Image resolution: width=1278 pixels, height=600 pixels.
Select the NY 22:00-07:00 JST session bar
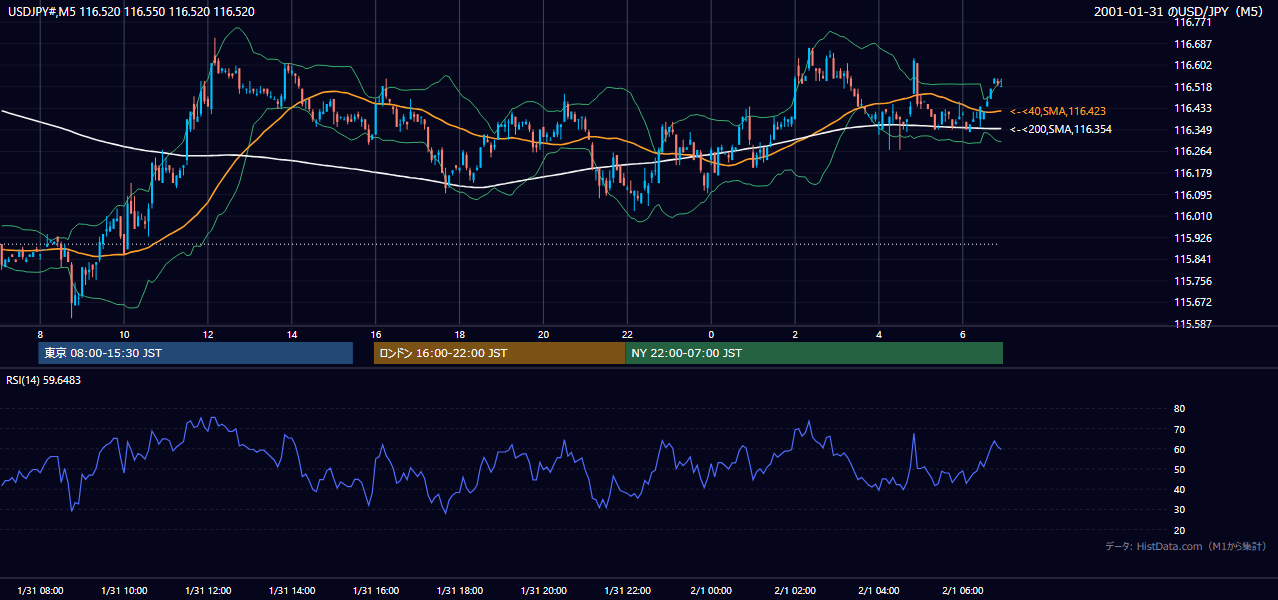814,353
